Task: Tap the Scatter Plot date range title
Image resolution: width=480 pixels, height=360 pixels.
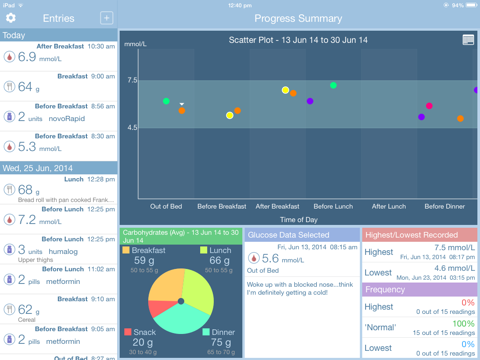Action: coord(298,40)
